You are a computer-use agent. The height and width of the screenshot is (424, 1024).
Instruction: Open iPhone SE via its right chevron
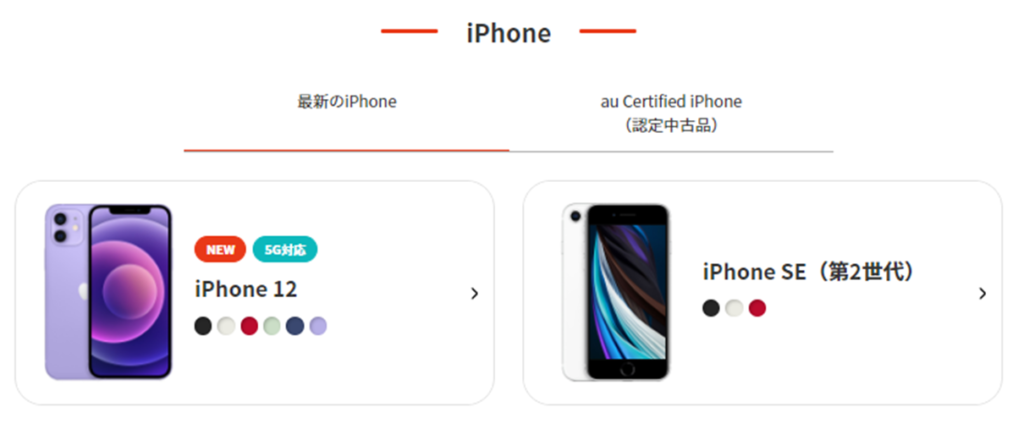pyautogui.click(x=982, y=294)
